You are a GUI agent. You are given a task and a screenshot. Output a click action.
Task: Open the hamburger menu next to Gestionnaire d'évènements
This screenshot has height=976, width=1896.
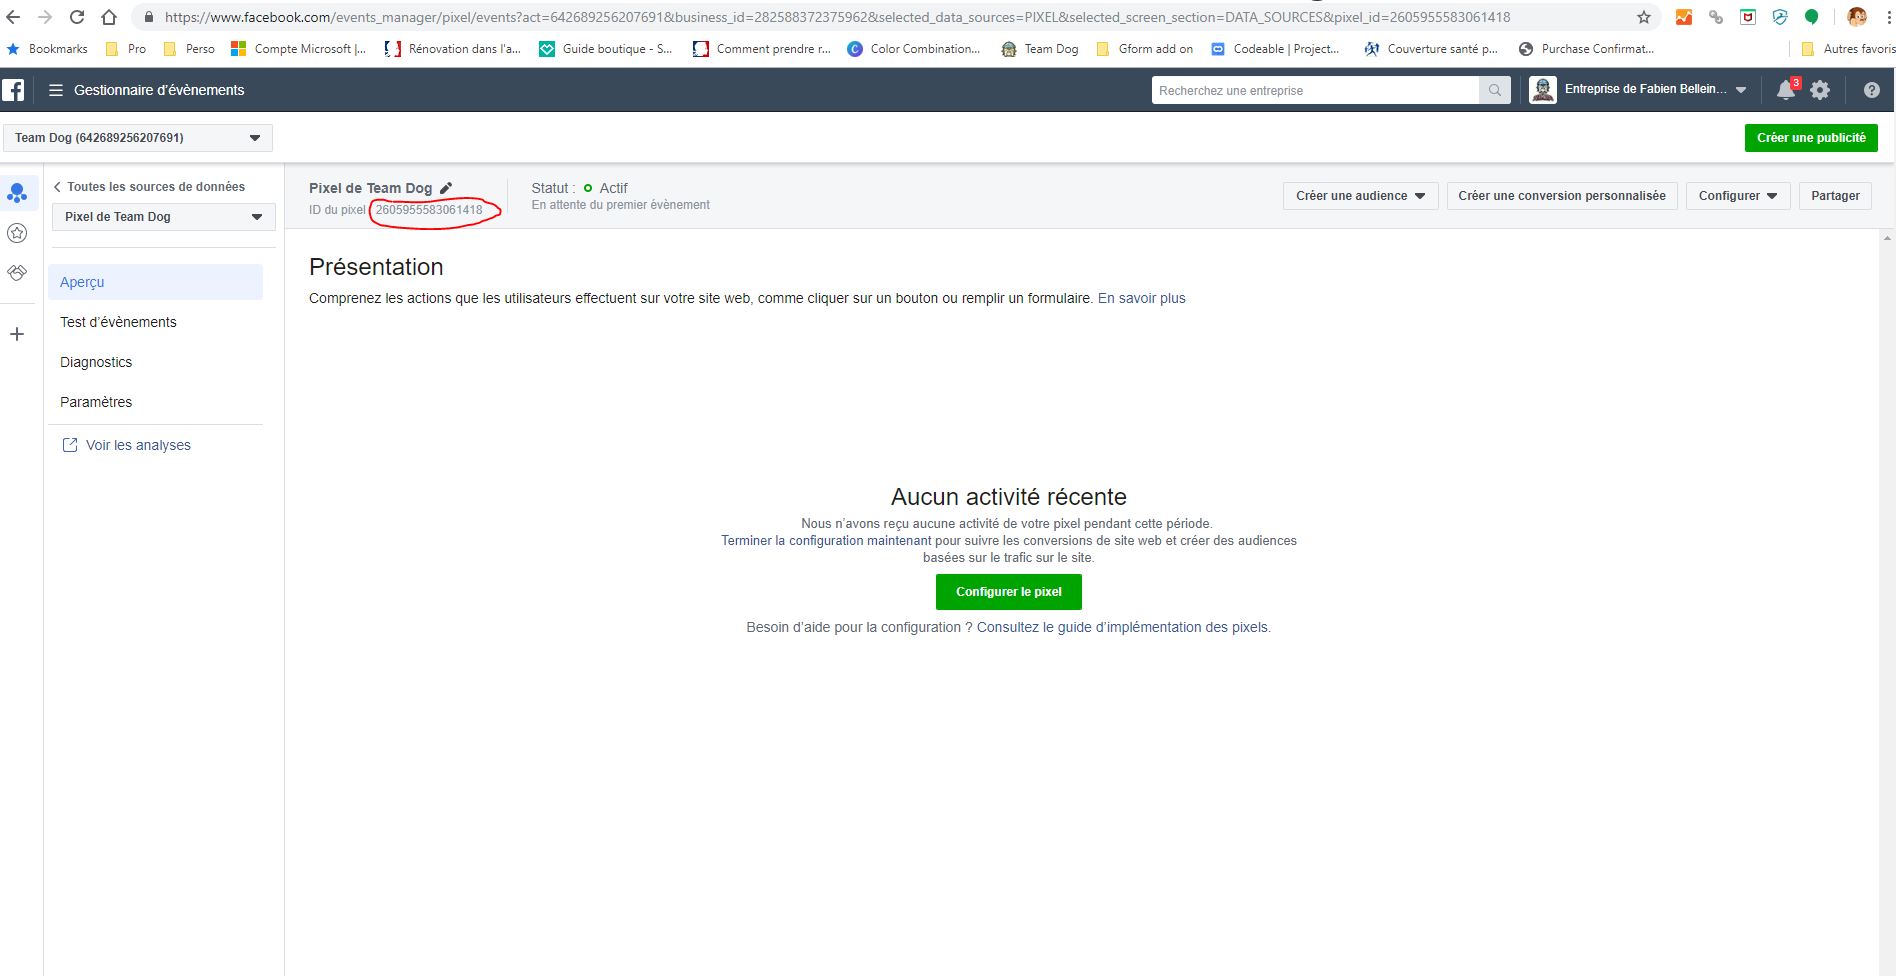pyautogui.click(x=56, y=90)
